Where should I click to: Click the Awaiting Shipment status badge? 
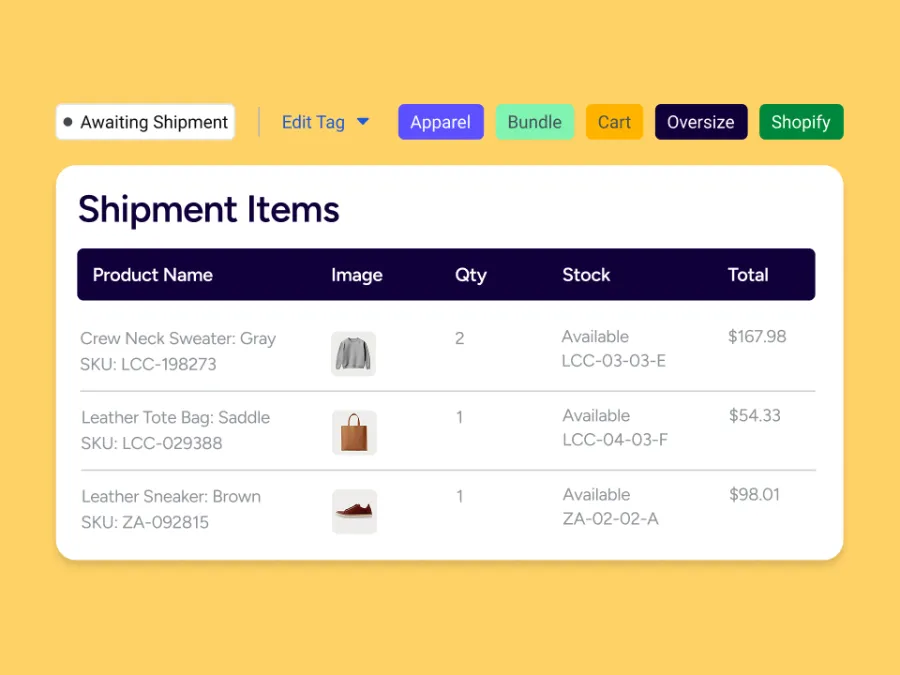[145, 122]
